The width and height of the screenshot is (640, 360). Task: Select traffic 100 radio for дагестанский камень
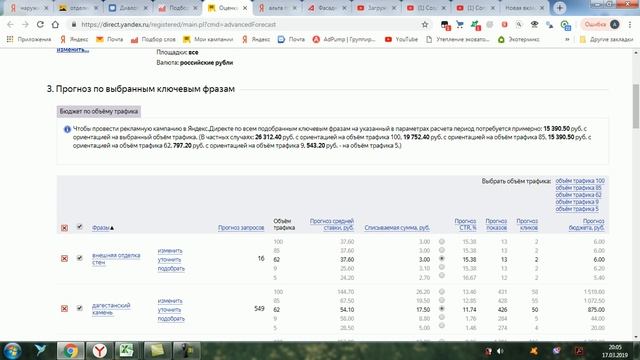442,292
